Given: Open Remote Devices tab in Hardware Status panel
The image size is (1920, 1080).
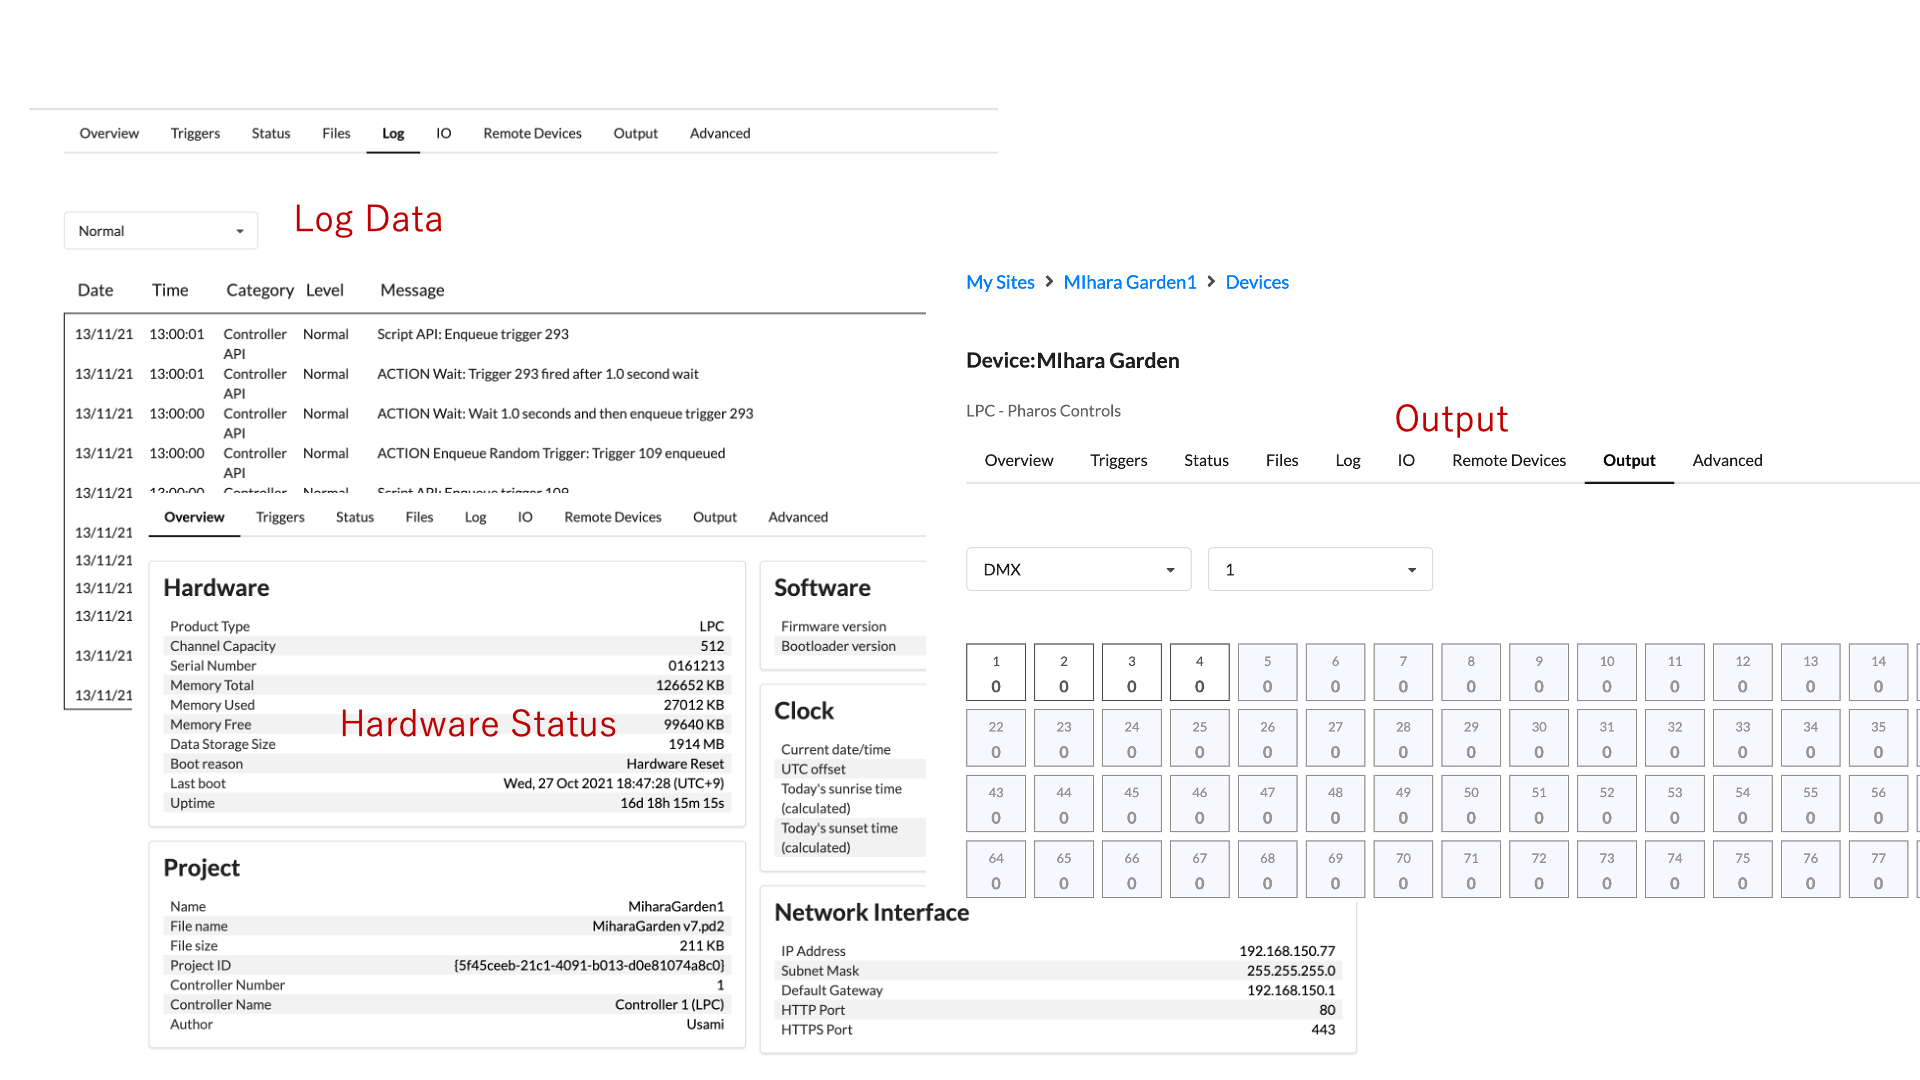Looking at the screenshot, I should [613, 517].
